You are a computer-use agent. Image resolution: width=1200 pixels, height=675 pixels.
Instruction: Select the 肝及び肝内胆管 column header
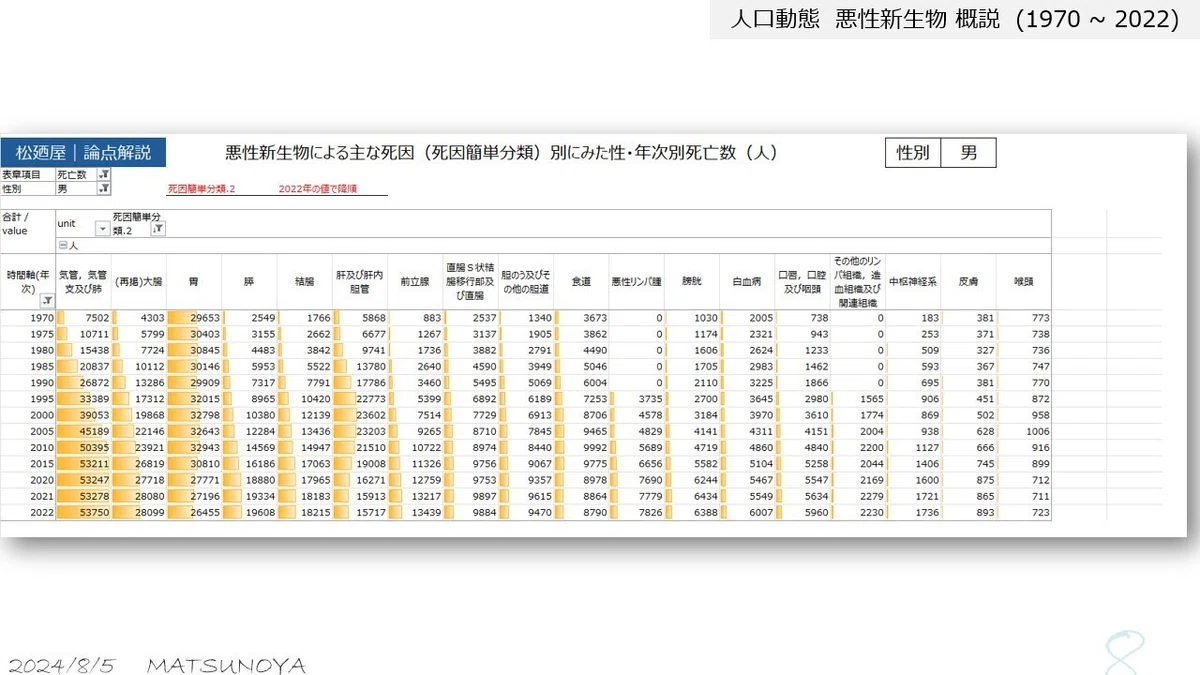(x=359, y=283)
